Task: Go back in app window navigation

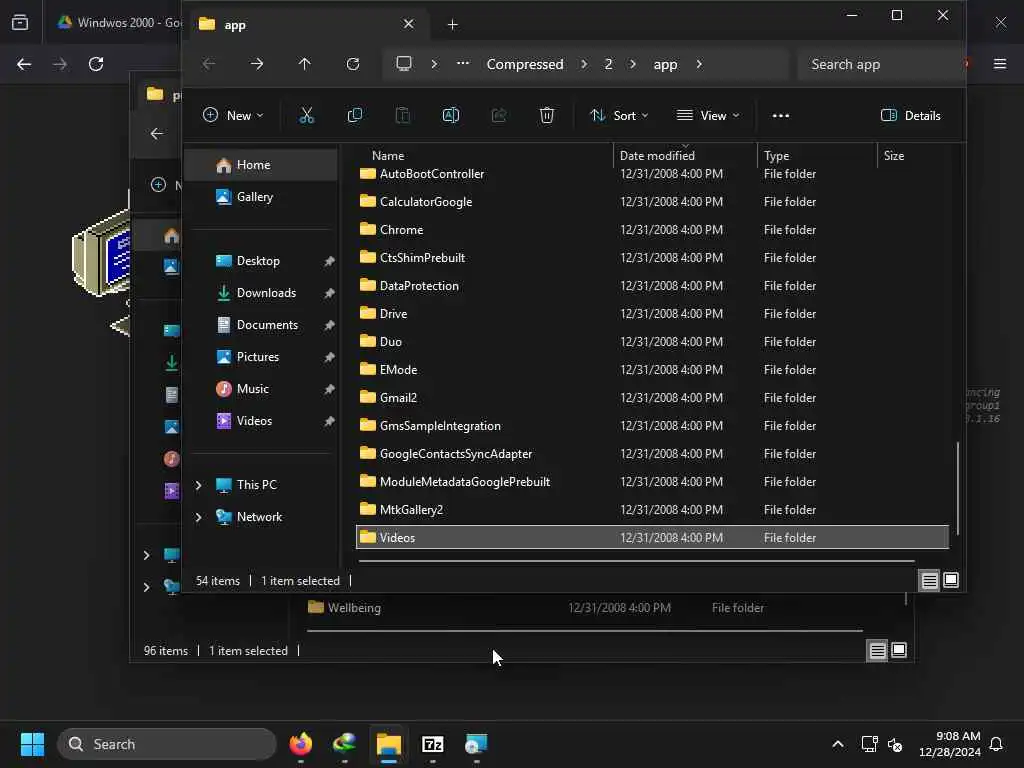Action: coord(209,64)
